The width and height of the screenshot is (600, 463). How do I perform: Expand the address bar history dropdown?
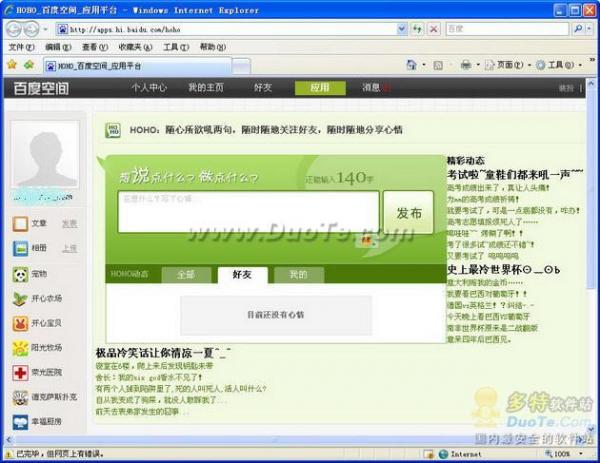(402, 29)
